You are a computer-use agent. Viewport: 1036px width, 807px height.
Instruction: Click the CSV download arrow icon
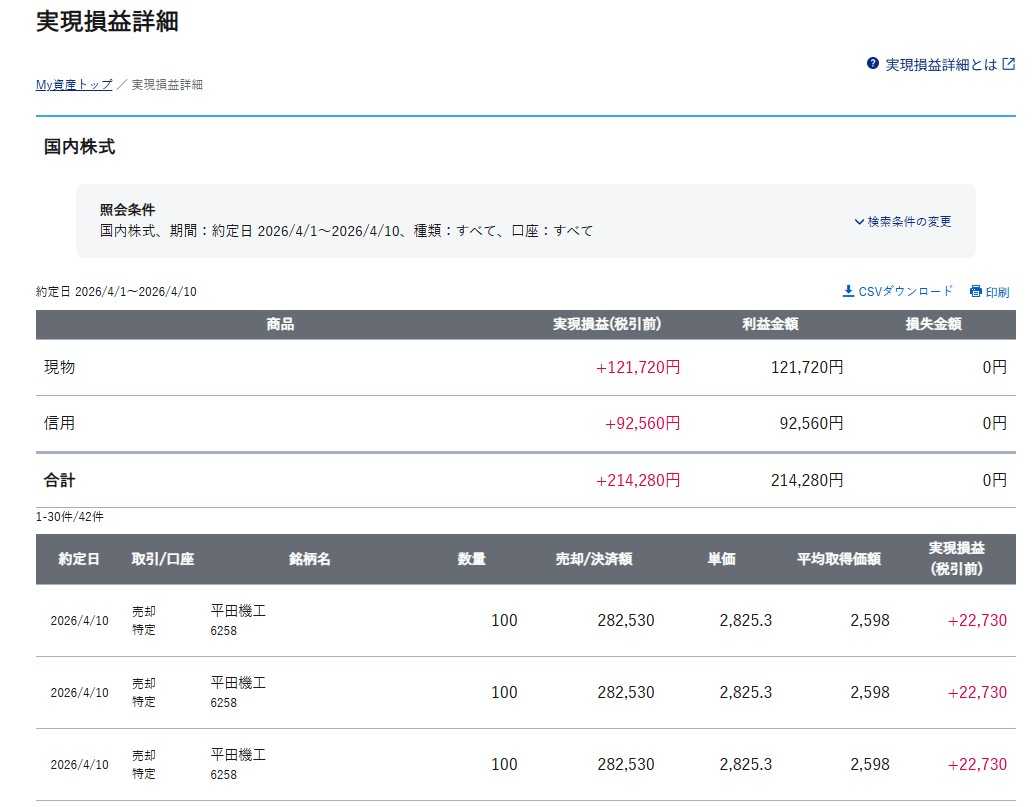coord(848,291)
